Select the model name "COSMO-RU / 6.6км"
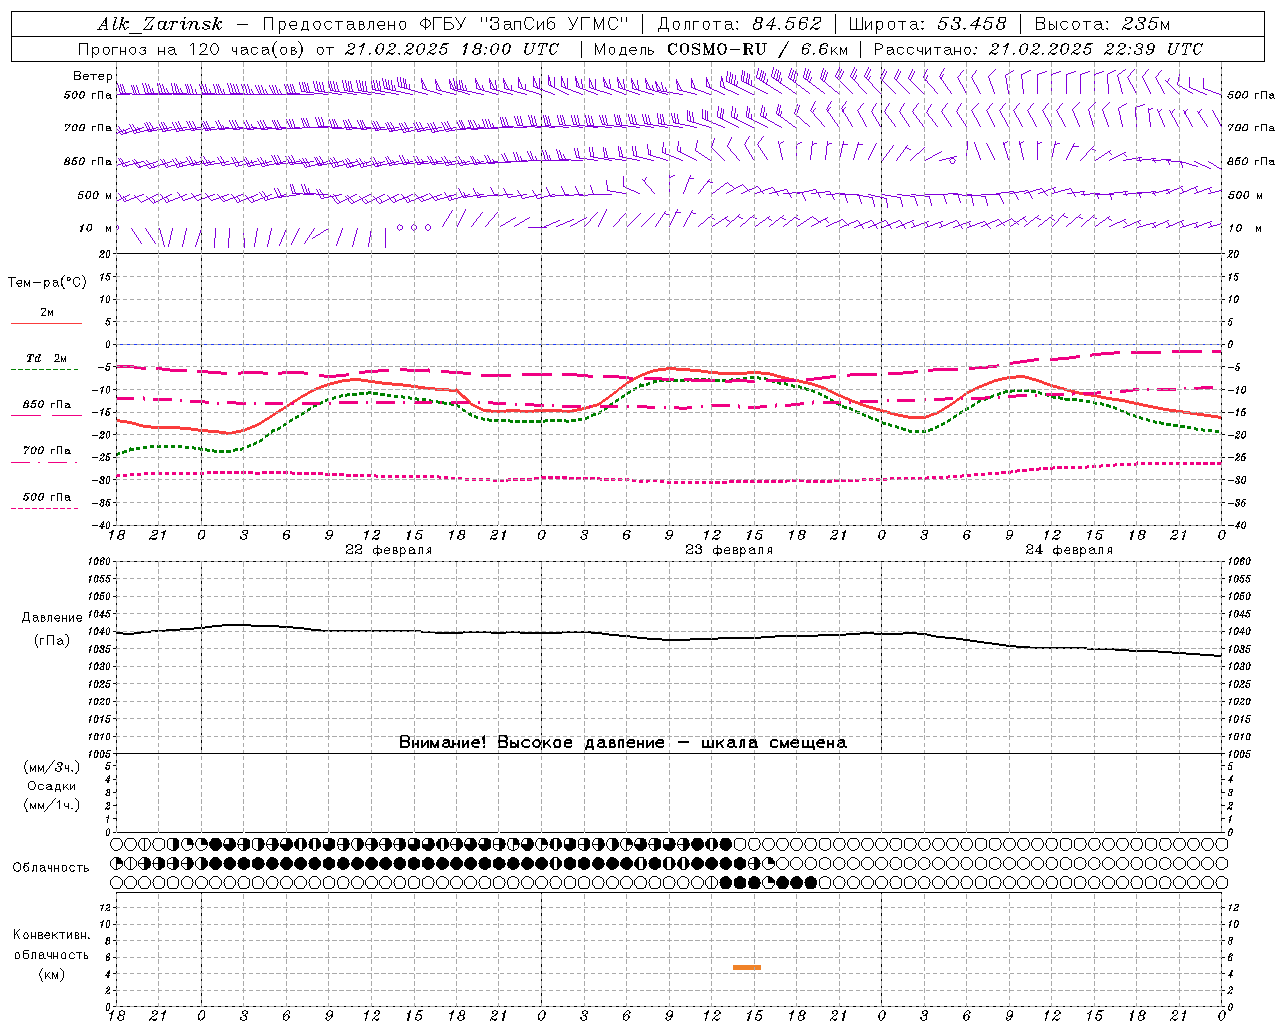Viewport: 1280px width, 1024px height. 757,49
